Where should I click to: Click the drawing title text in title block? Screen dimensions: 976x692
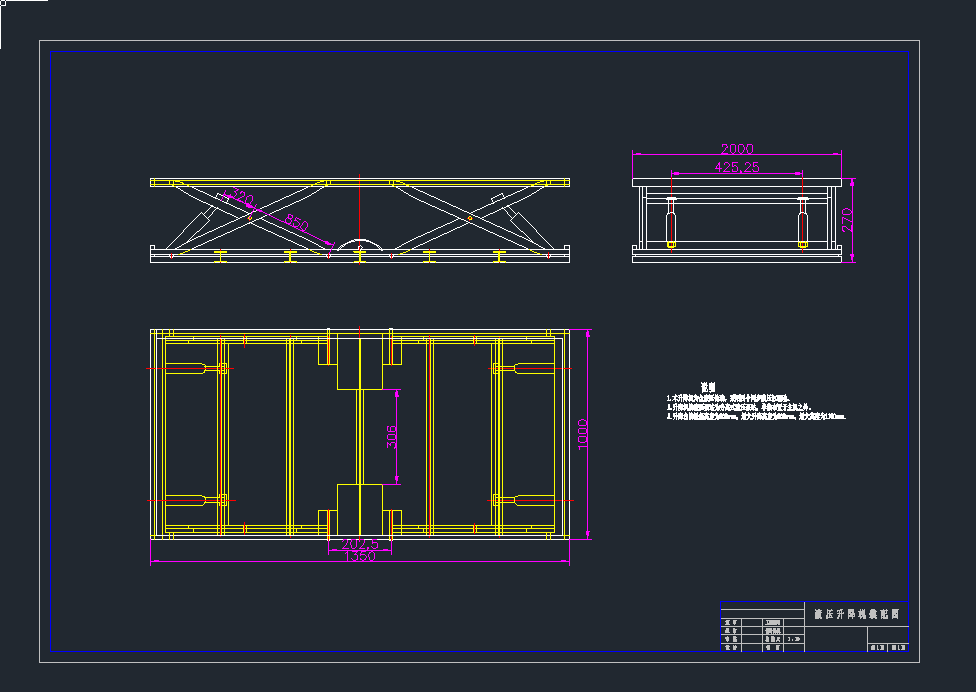(856, 614)
